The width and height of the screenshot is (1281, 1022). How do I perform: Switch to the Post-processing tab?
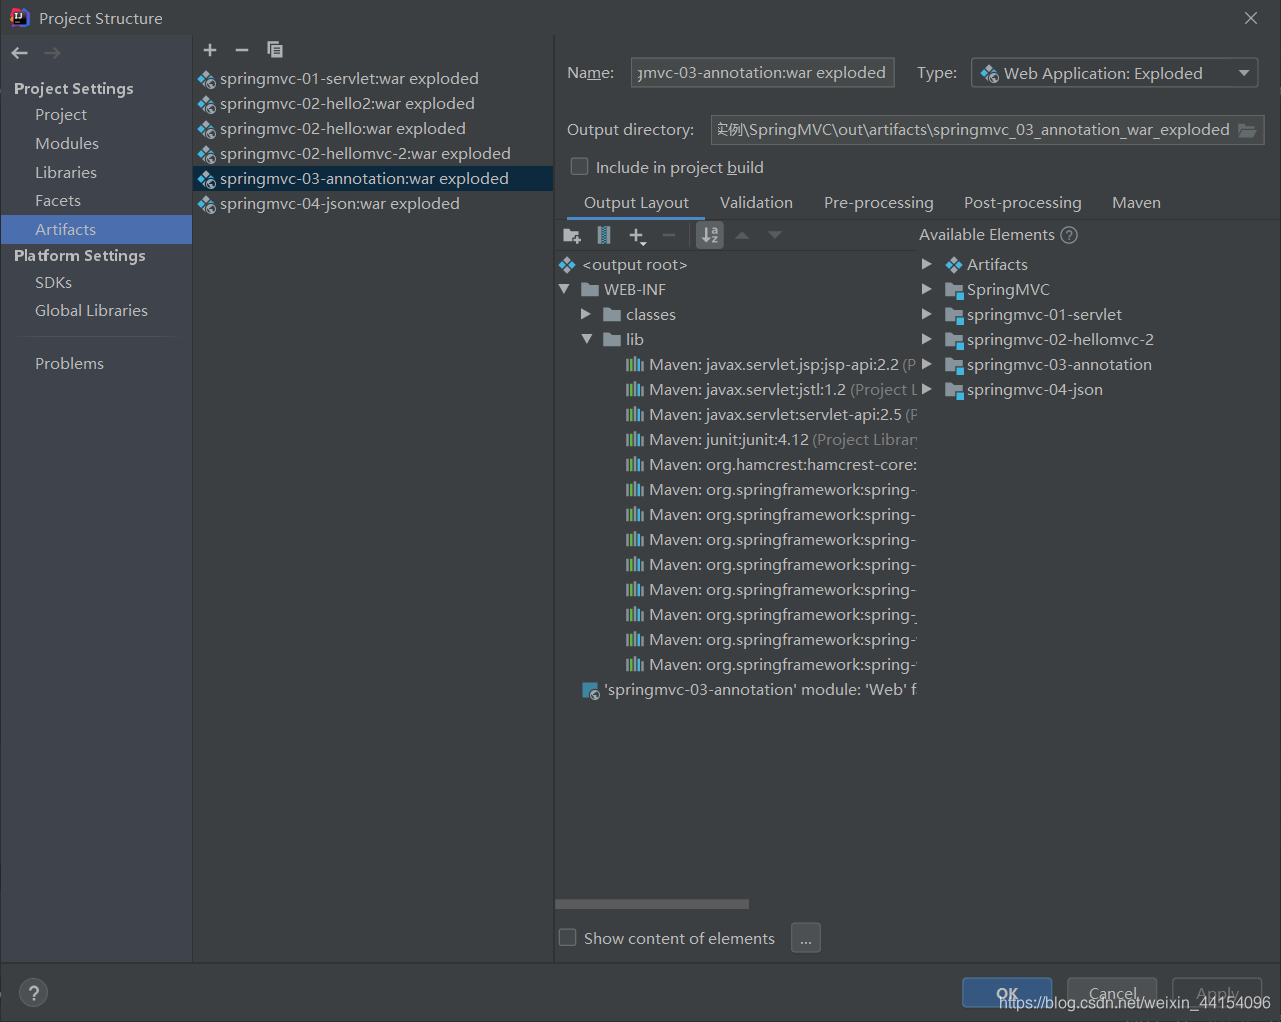click(1023, 203)
